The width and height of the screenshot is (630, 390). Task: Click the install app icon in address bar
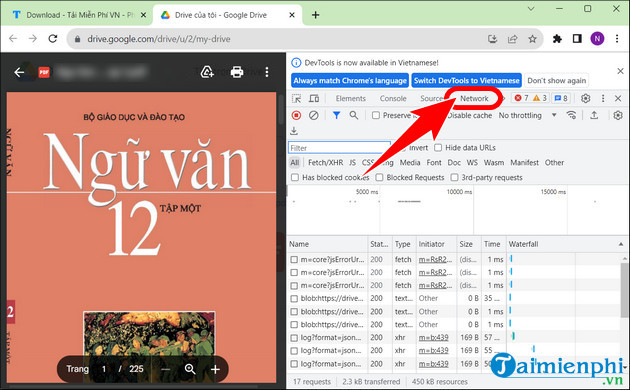493,39
